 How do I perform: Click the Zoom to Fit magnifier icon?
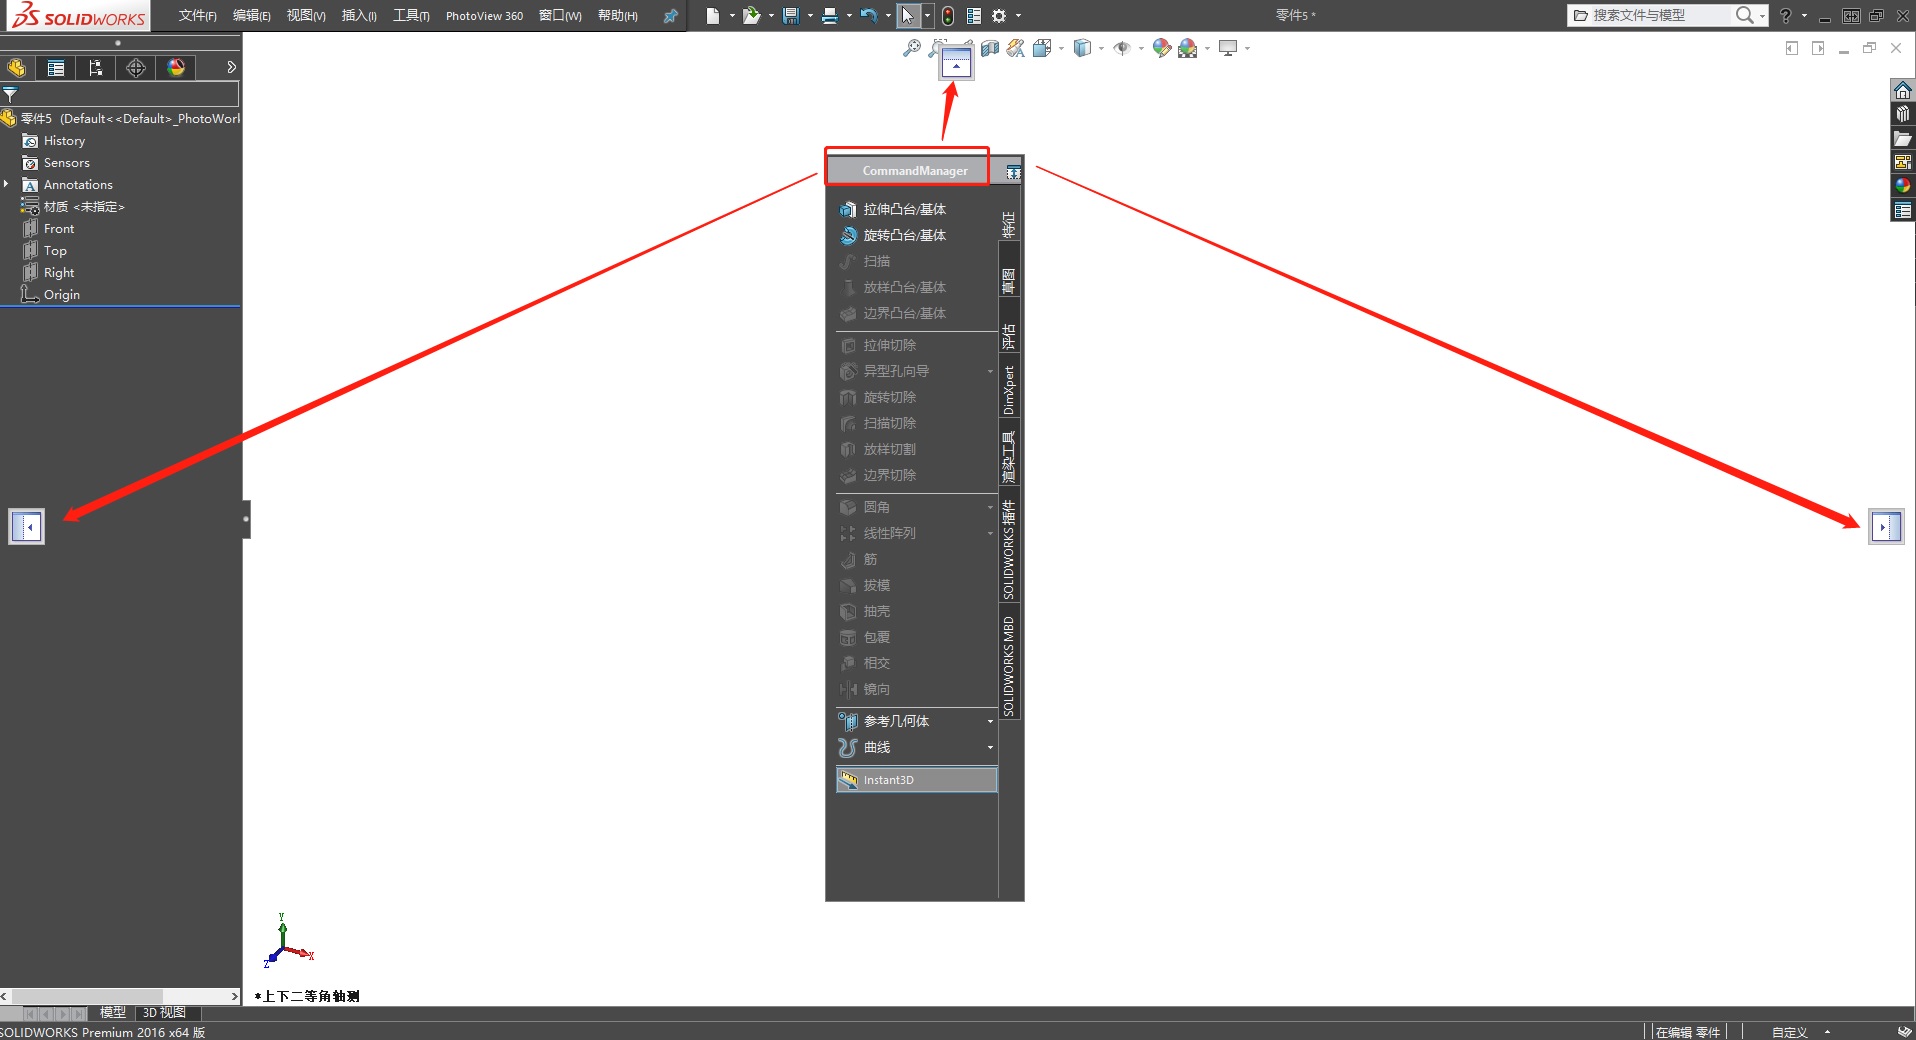(912, 48)
